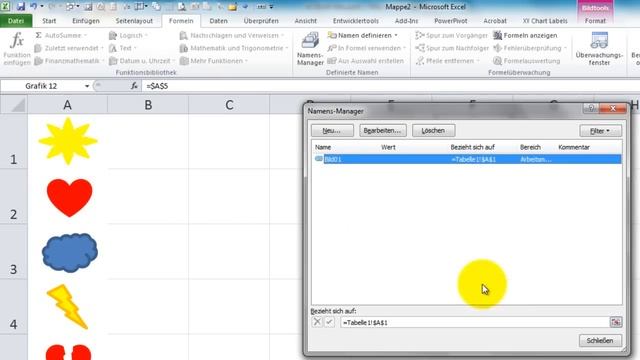This screenshot has width=640, height=360.
Task: Select the yellow sun picture in row 1
Action: 68,141
